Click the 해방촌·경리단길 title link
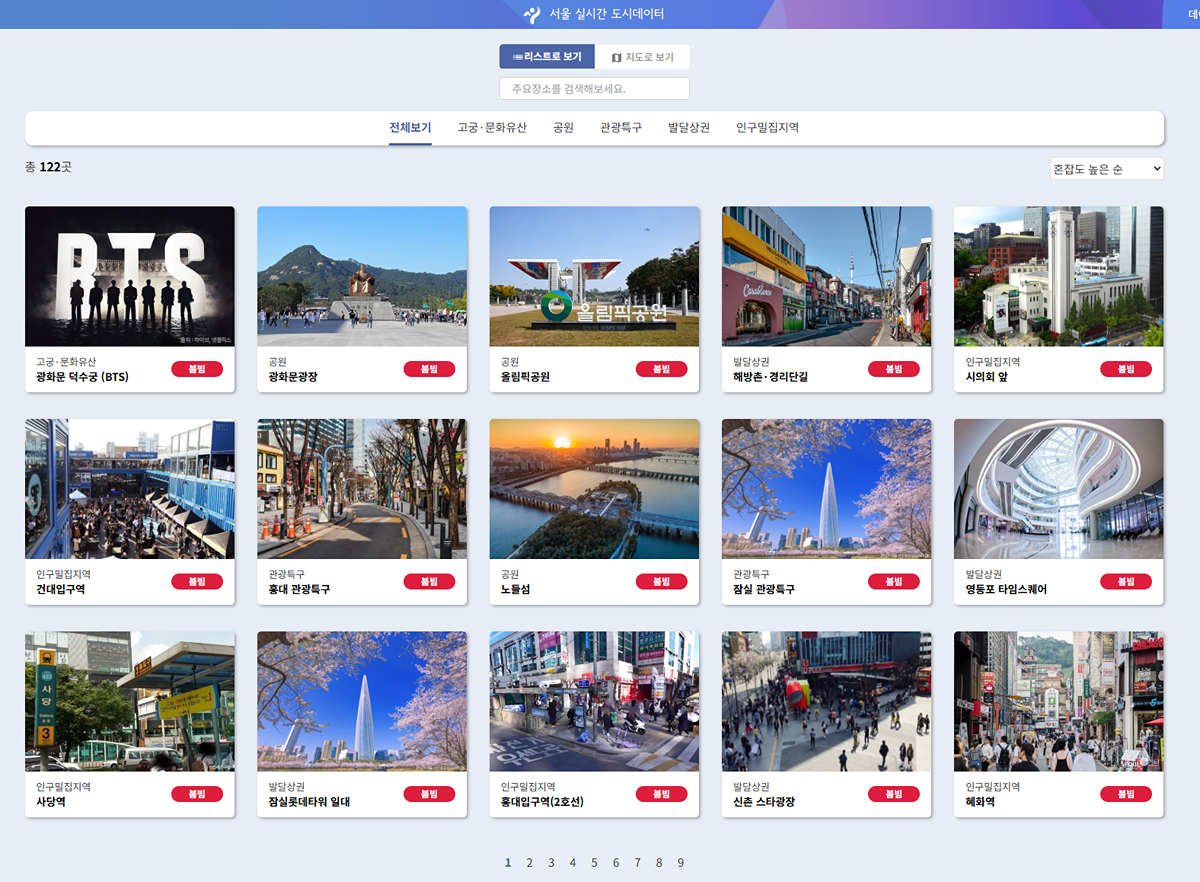Image resolution: width=1200 pixels, height=882 pixels. click(770, 377)
